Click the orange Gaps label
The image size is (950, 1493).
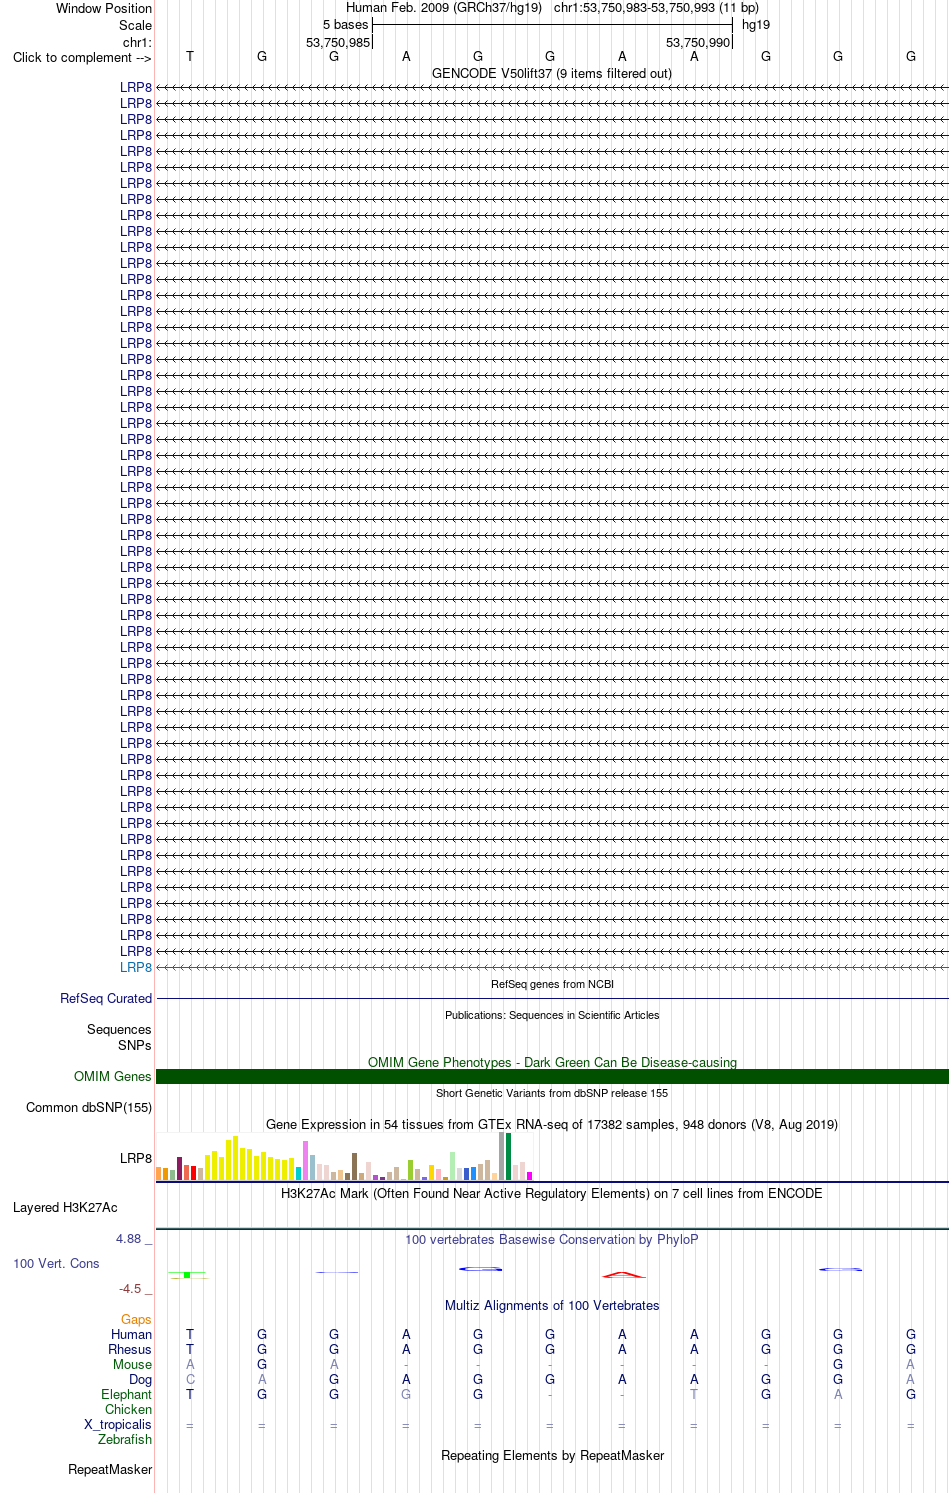pyautogui.click(x=136, y=1319)
